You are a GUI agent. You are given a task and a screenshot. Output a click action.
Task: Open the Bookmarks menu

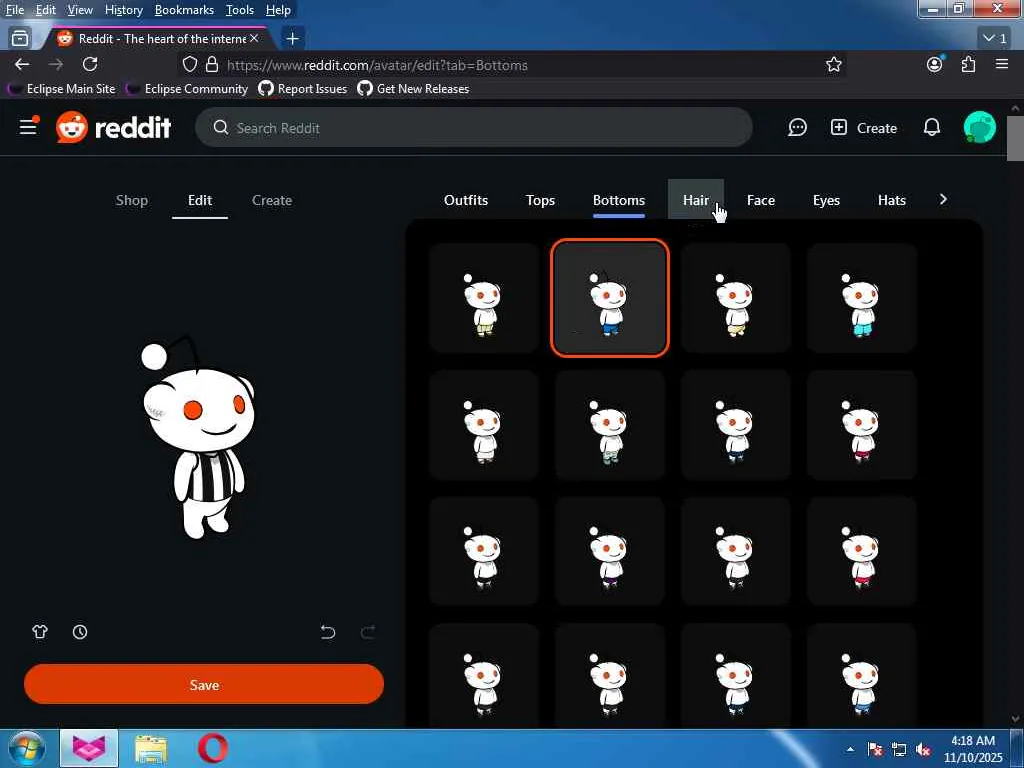(184, 10)
